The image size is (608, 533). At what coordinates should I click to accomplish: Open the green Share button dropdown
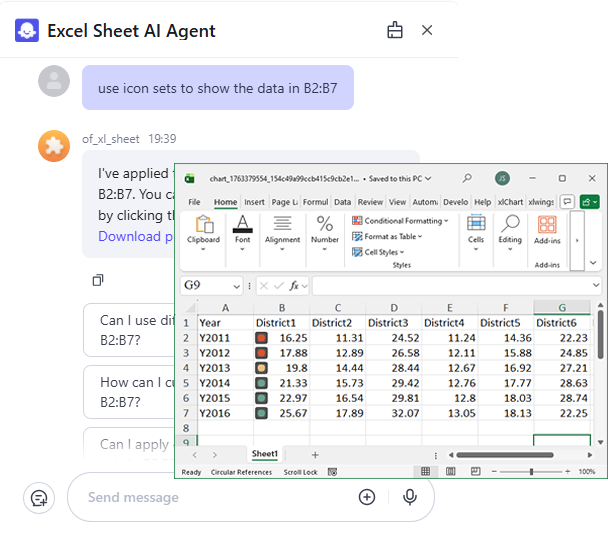coord(589,202)
